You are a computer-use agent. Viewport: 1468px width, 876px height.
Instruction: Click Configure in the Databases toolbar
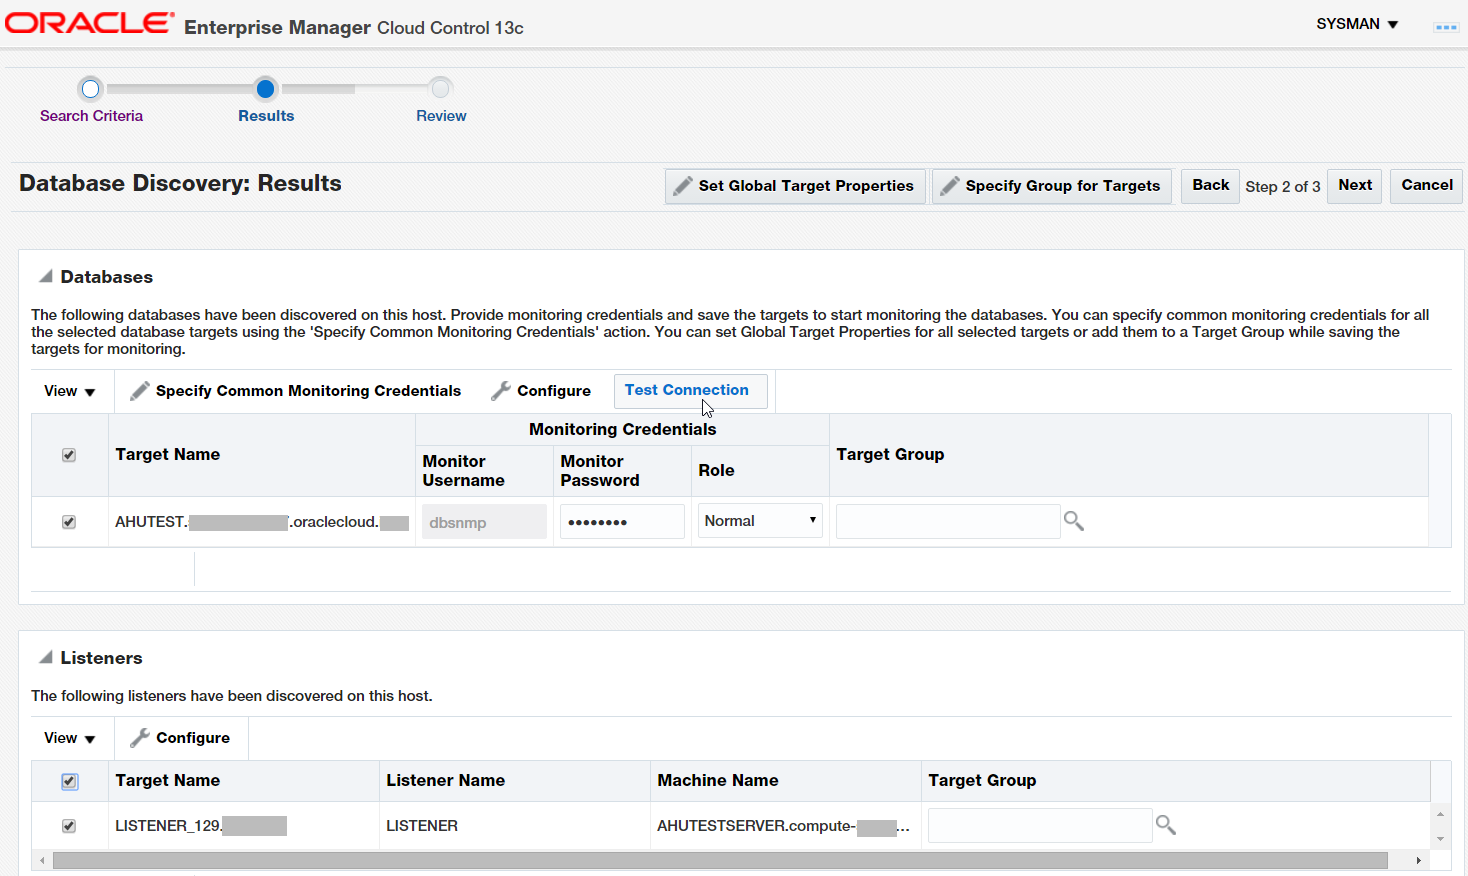click(x=541, y=391)
